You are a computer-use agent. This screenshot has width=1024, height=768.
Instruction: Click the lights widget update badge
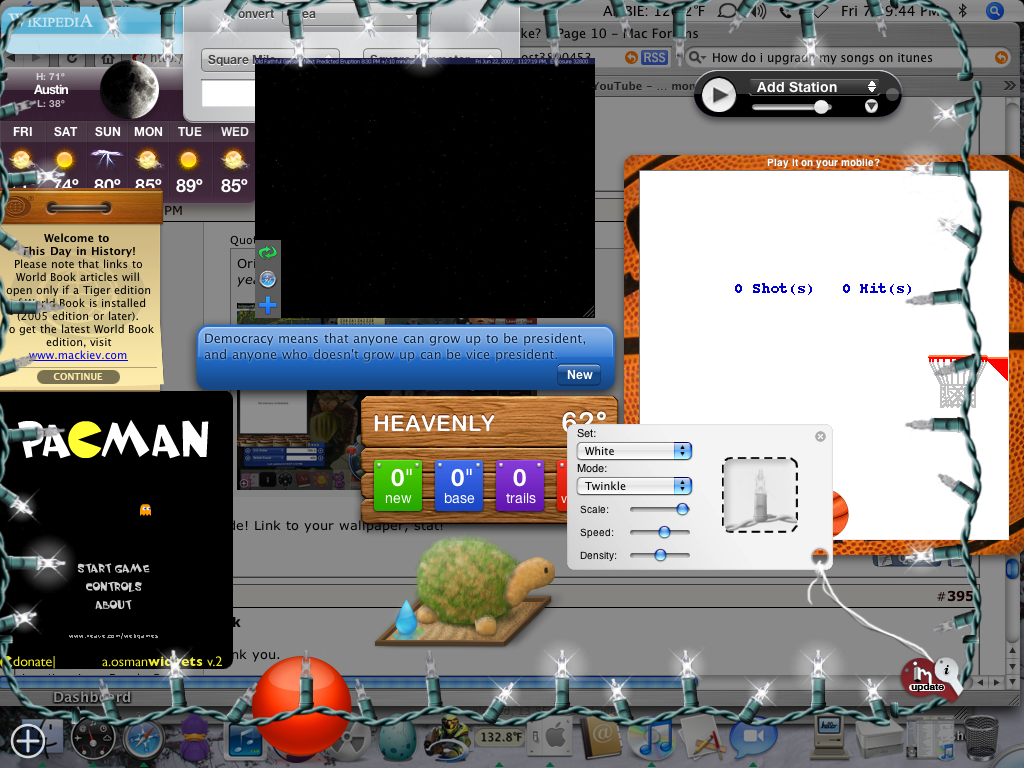(x=921, y=677)
